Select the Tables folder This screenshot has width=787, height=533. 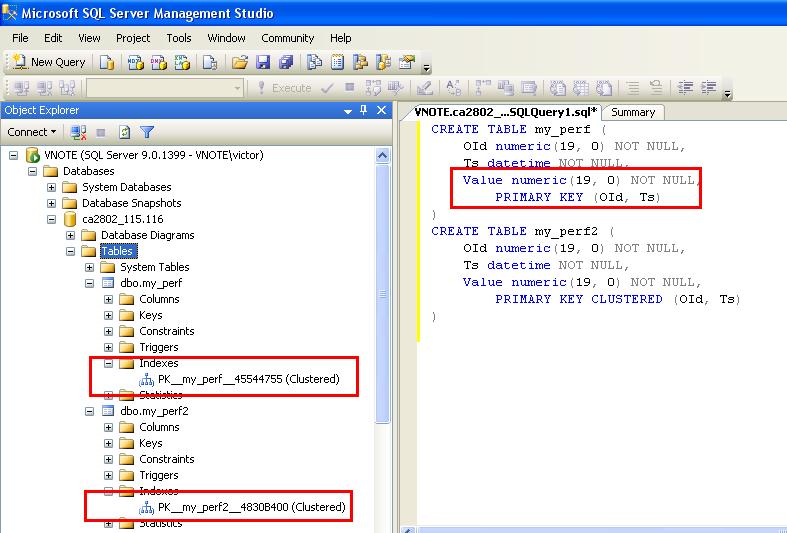point(117,251)
